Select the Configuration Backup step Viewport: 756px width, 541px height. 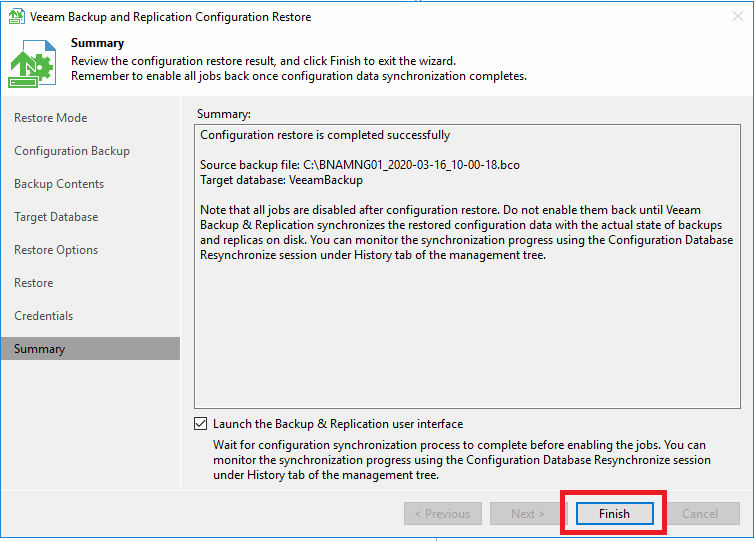[72, 151]
